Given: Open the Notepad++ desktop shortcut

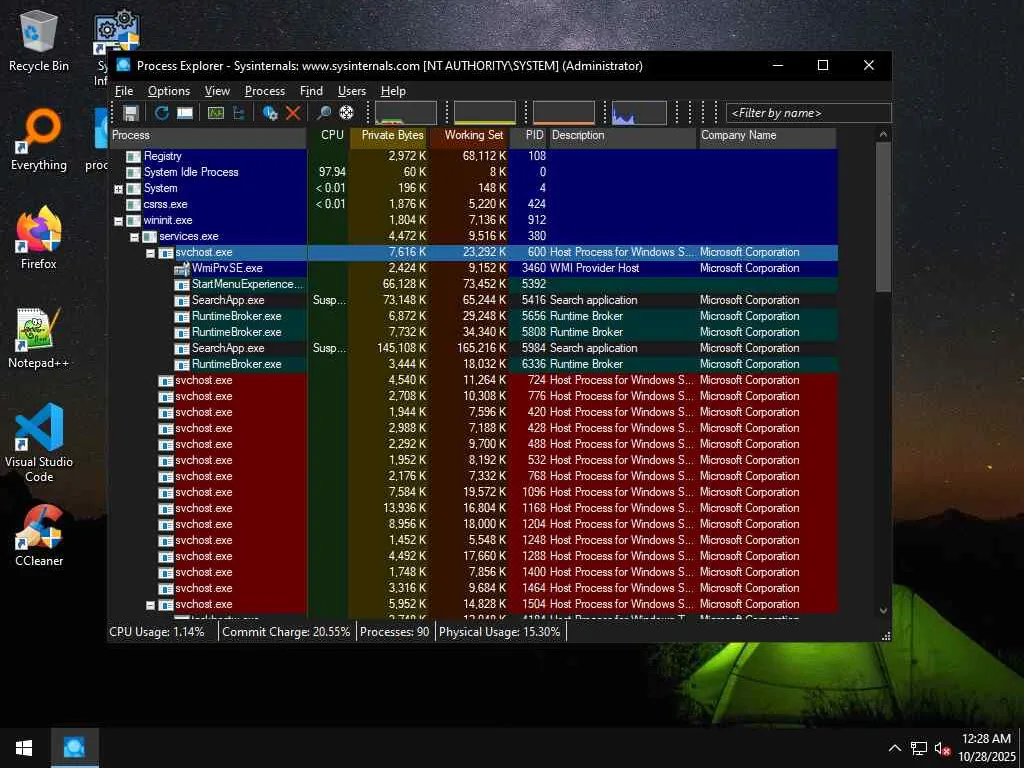Looking at the screenshot, I should (x=39, y=338).
